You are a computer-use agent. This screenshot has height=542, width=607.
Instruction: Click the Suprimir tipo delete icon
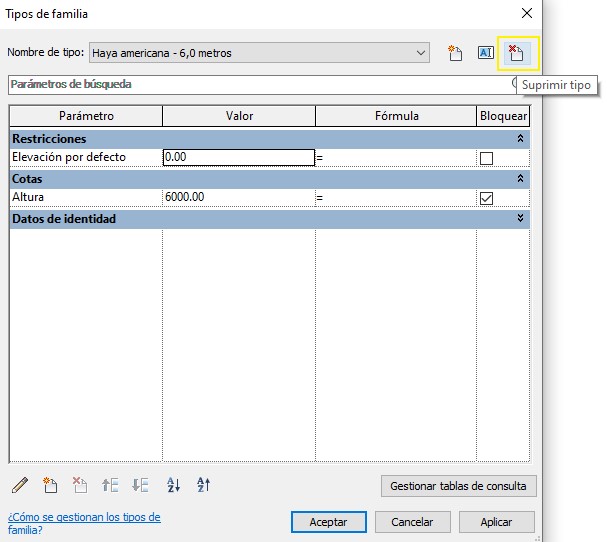pos(516,53)
